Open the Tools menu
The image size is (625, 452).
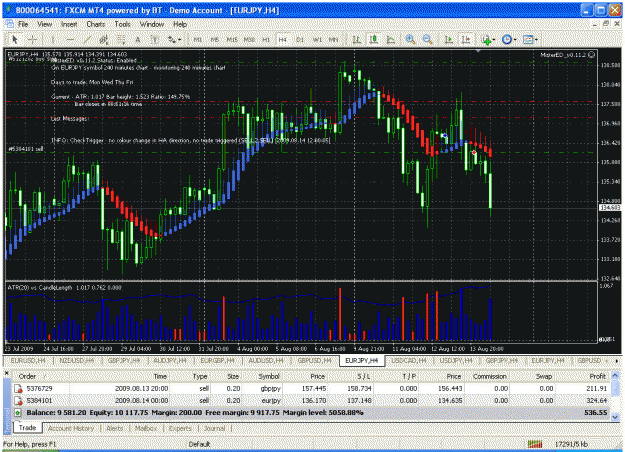coord(122,24)
